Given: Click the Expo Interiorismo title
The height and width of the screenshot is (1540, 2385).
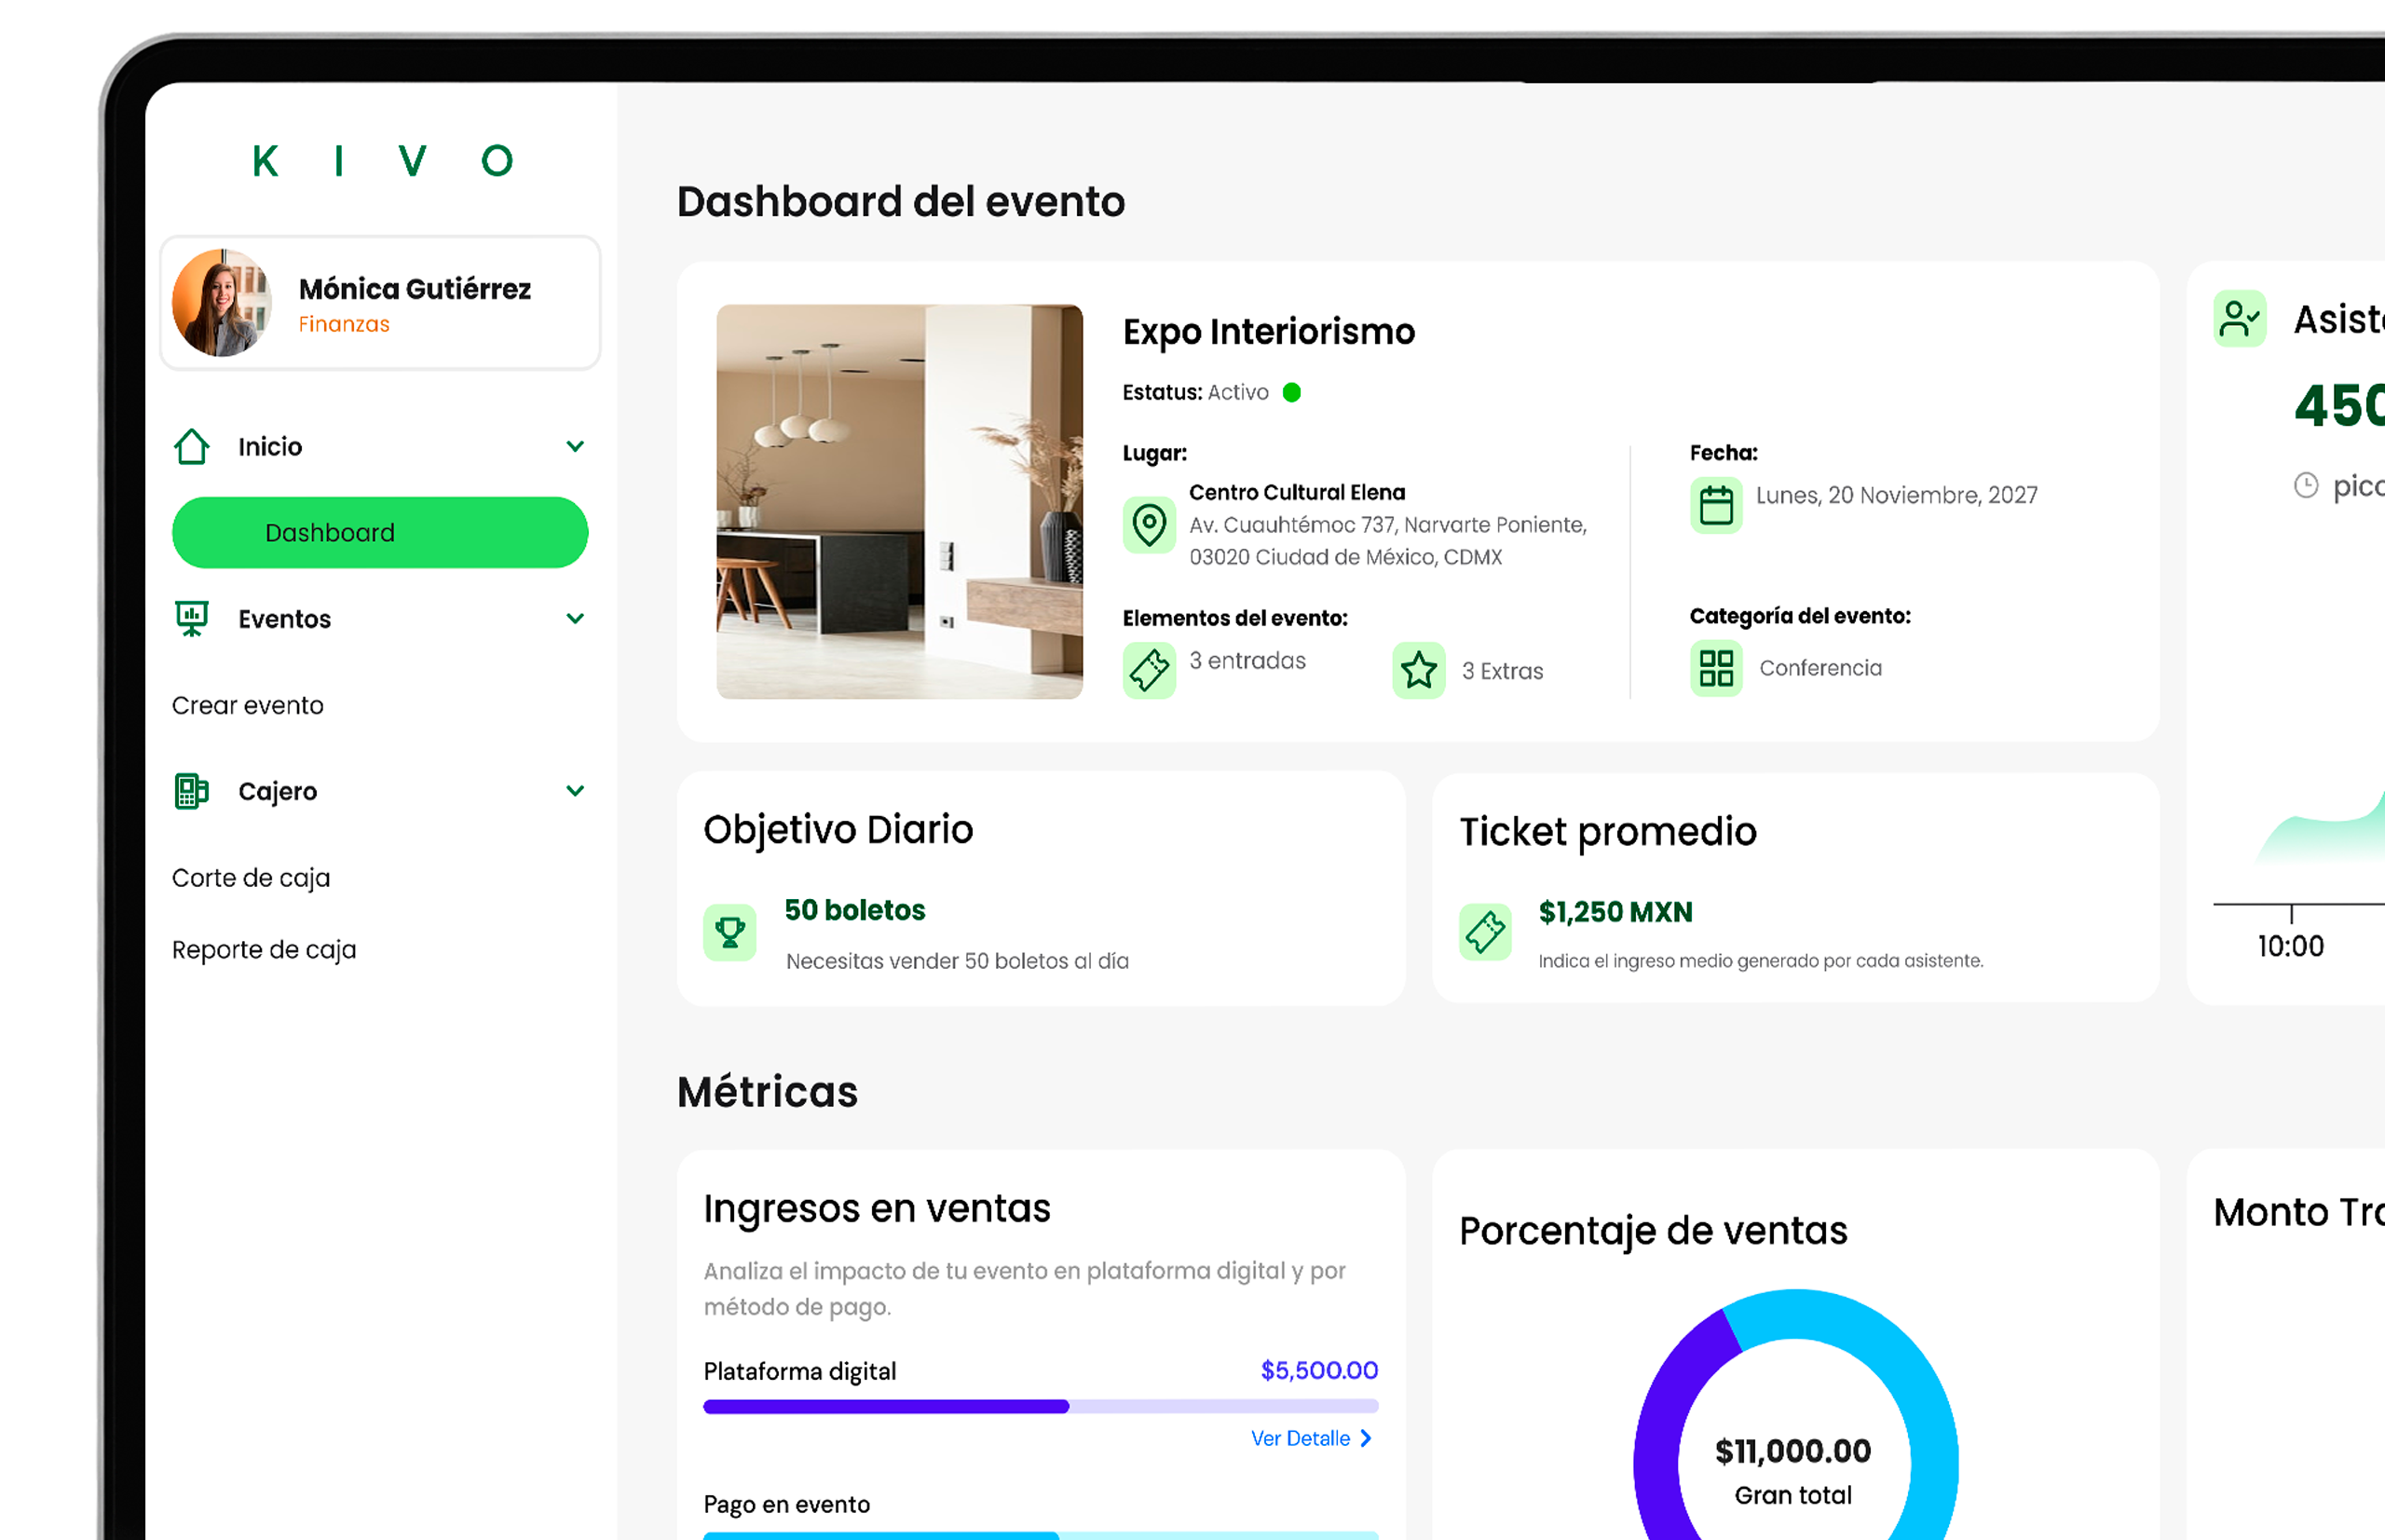Looking at the screenshot, I should (x=1269, y=331).
